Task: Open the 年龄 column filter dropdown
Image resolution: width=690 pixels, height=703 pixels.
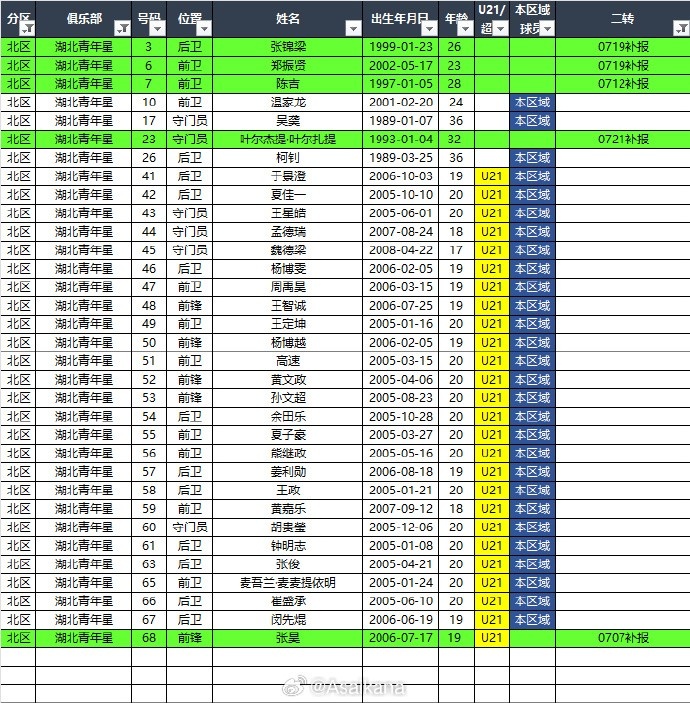Action: (464, 29)
